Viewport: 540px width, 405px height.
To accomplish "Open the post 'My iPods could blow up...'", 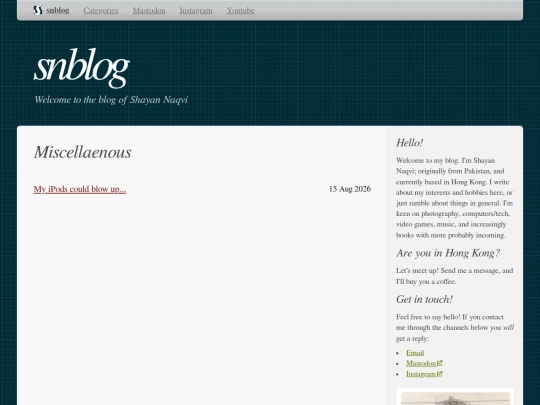I will click(80, 189).
